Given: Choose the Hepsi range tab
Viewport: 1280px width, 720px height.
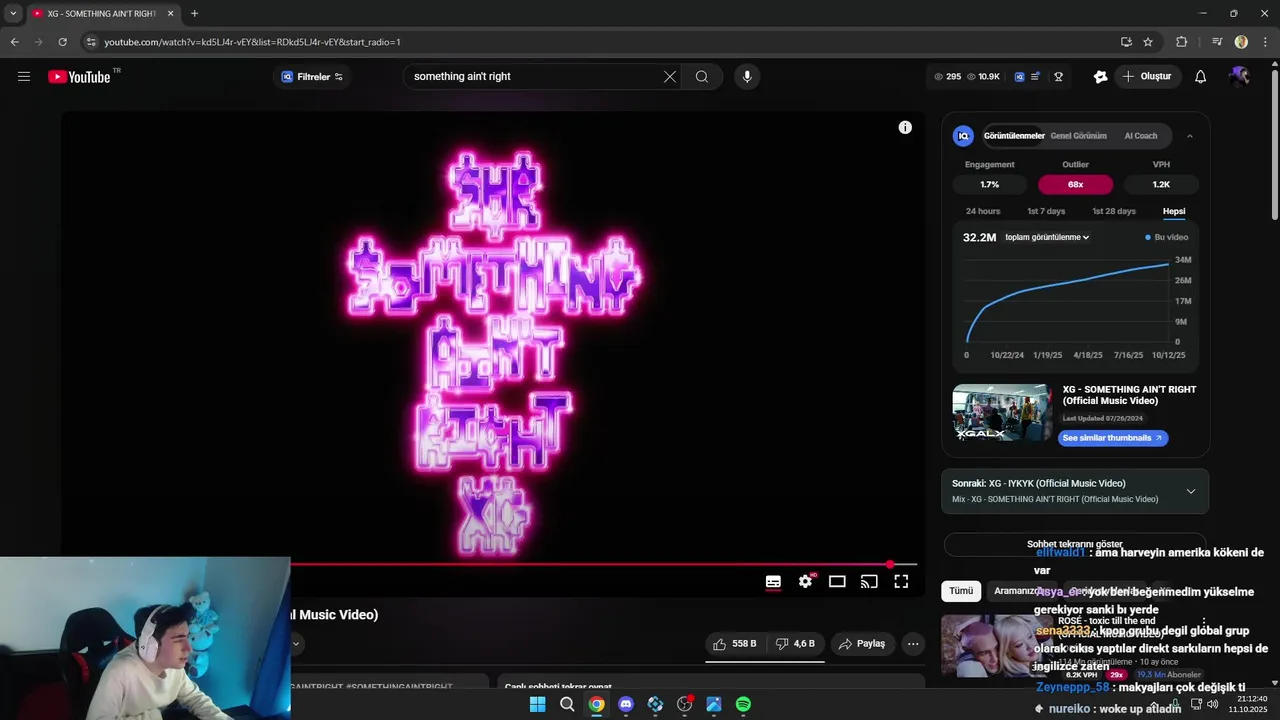Looking at the screenshot, I should coord(1174,211).
